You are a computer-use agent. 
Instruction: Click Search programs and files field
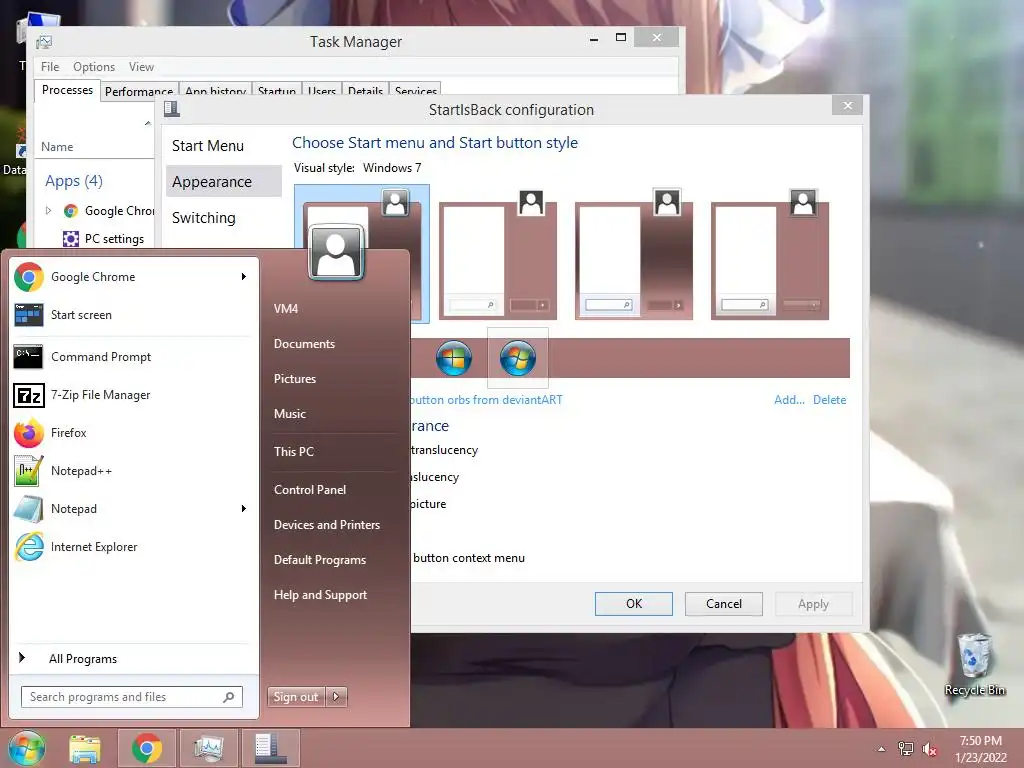tap(131, 697)
